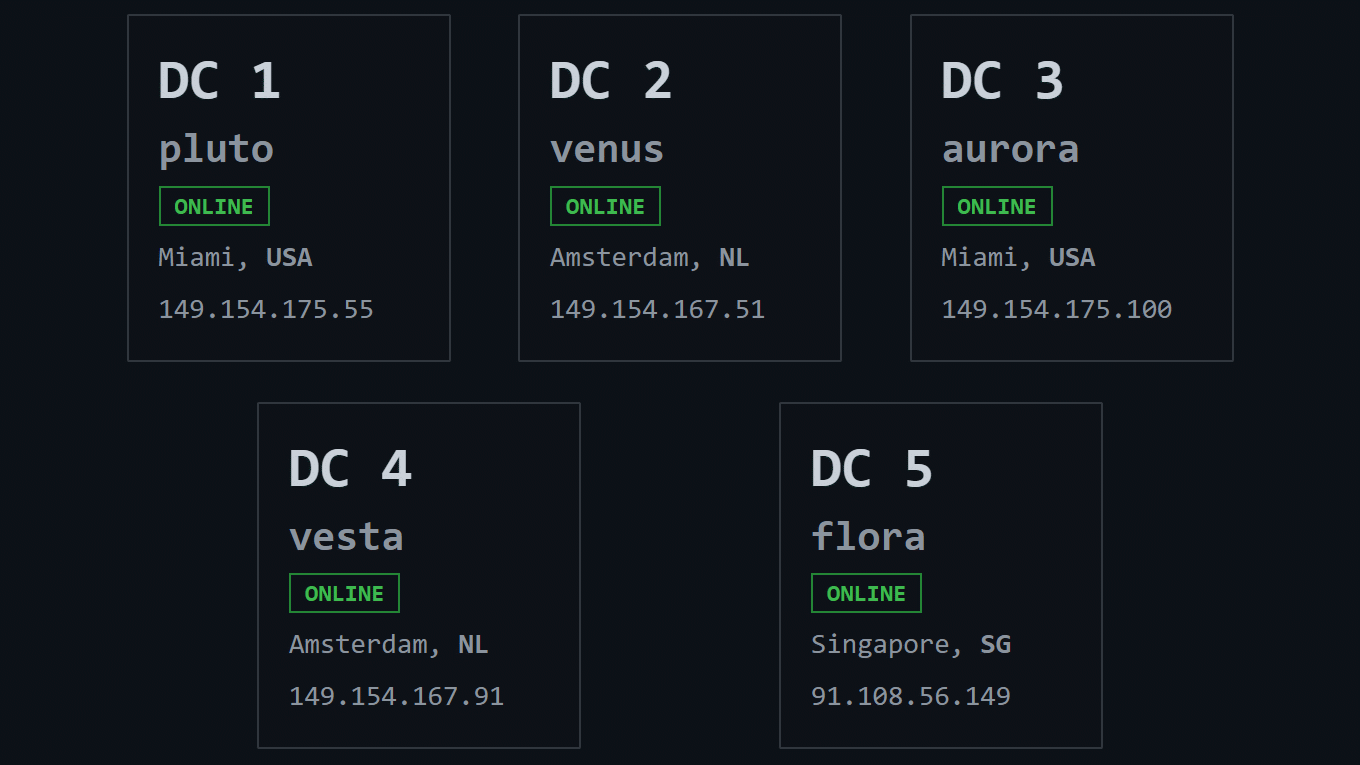
Task: Click IP address 91.108.56.149
Action: click(x=911, y=696)
